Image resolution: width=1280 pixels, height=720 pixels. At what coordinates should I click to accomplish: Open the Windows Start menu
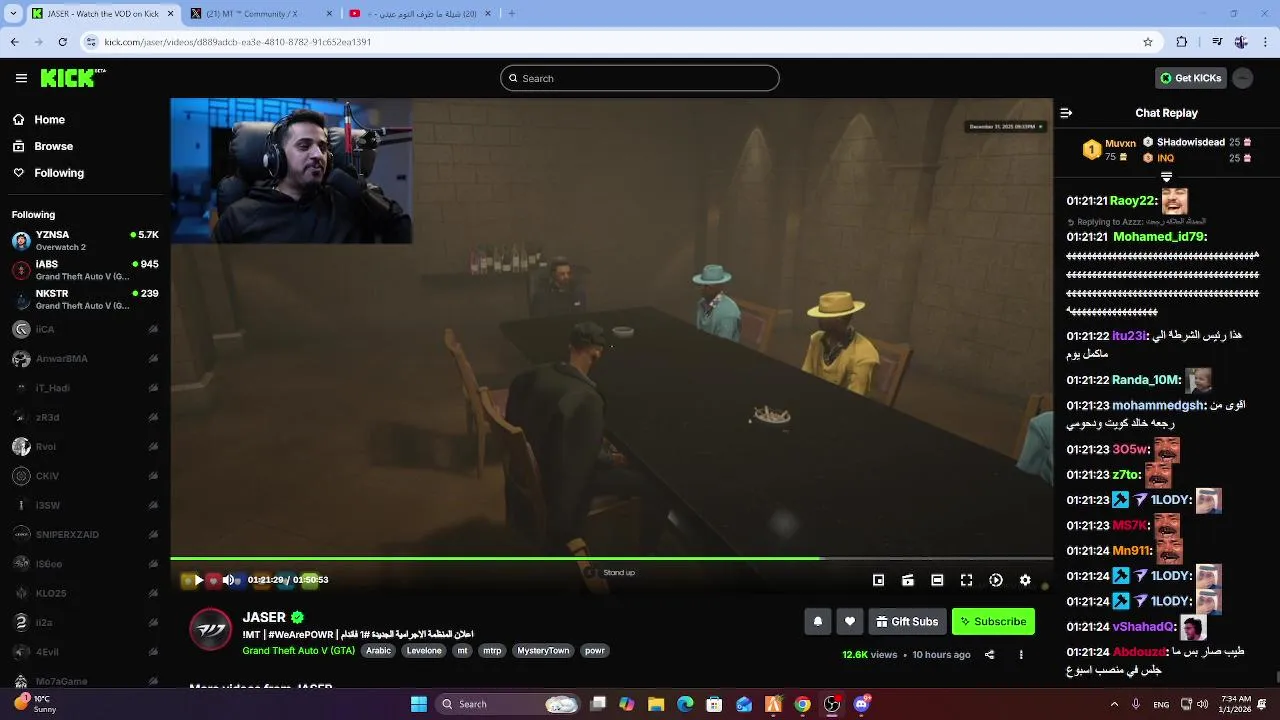tap(419, 704)
